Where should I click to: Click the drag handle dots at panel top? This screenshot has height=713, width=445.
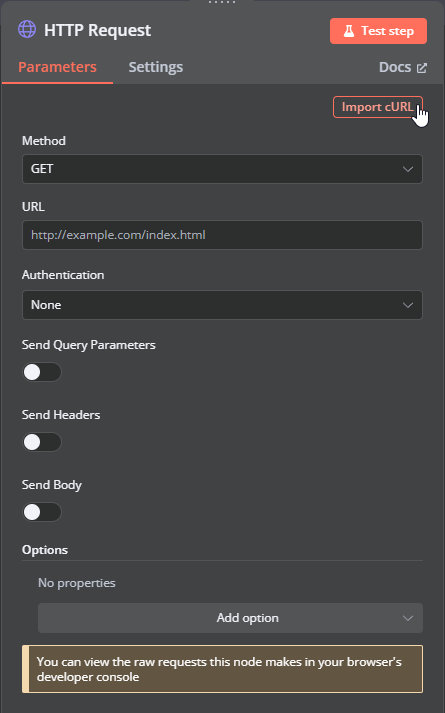pyautogui.click(x=222, y=2)
